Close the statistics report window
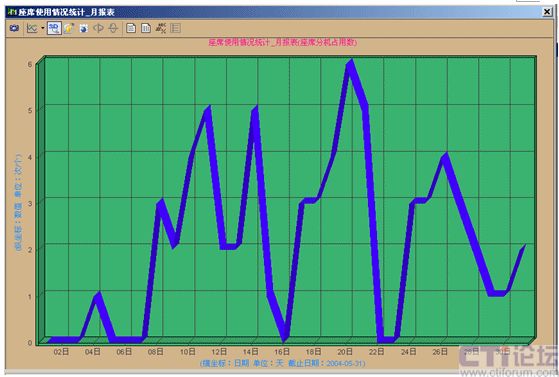 [547, 12]
